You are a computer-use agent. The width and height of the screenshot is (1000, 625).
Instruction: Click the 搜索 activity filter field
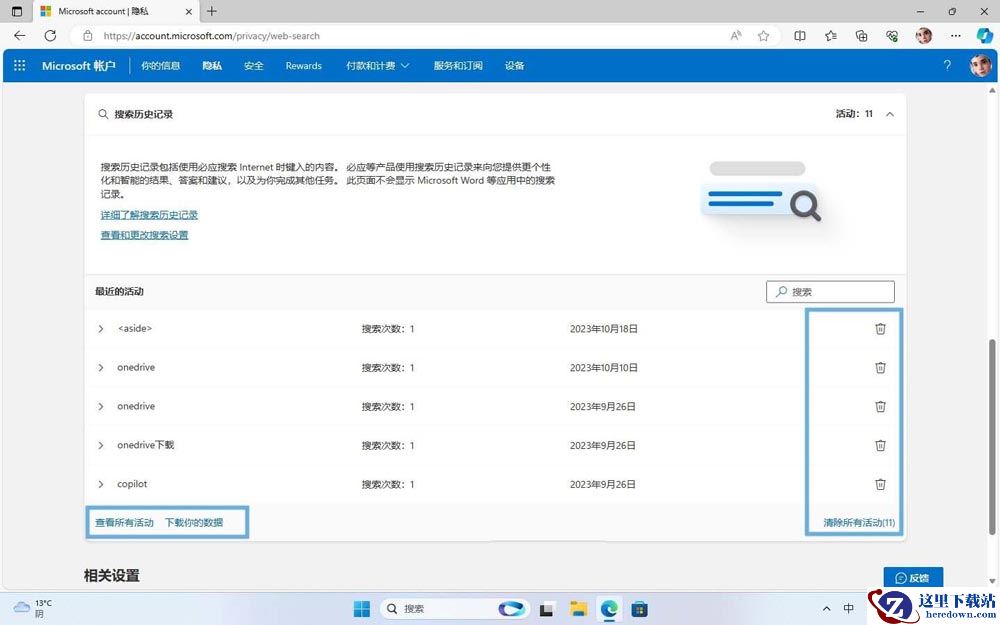tap(830, 291)
